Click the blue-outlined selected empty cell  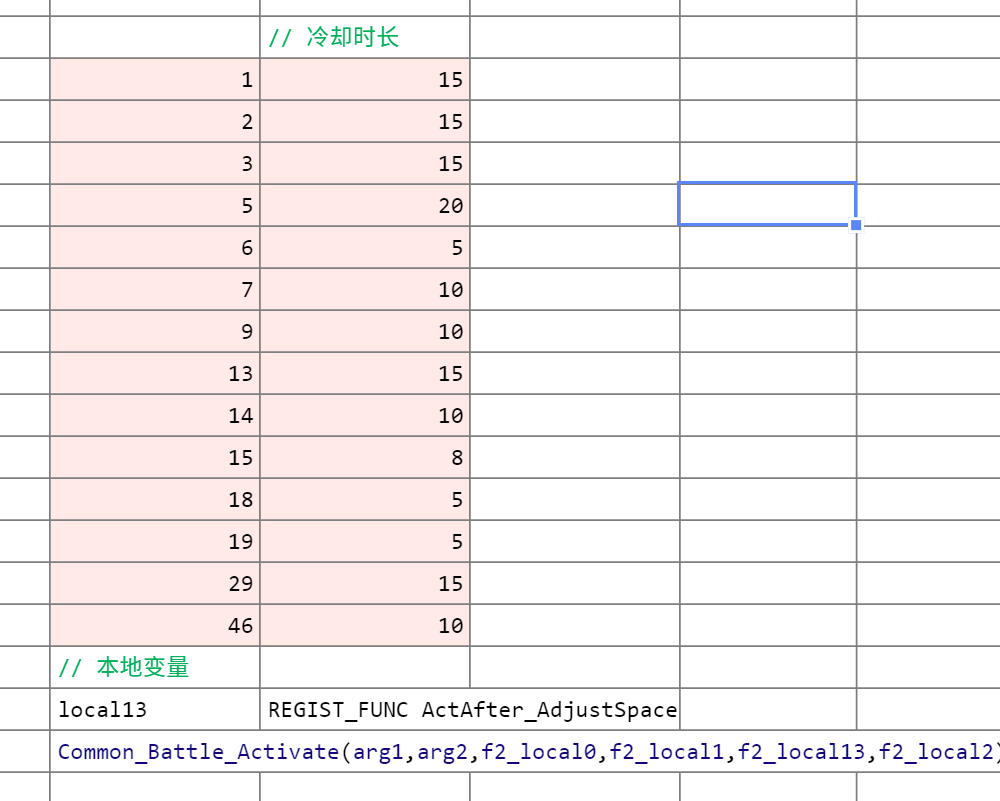click(767, 204)
